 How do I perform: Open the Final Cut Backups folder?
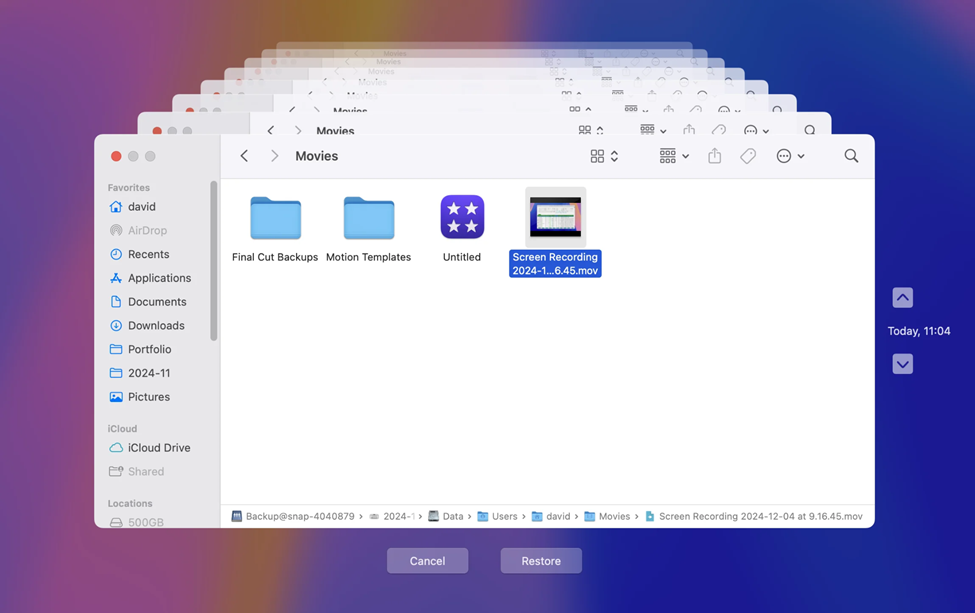point(275,218)
